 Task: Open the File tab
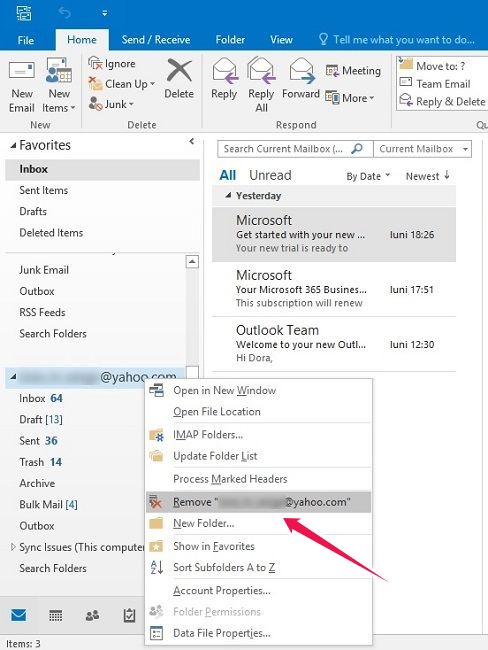click(x=26, y=40)
